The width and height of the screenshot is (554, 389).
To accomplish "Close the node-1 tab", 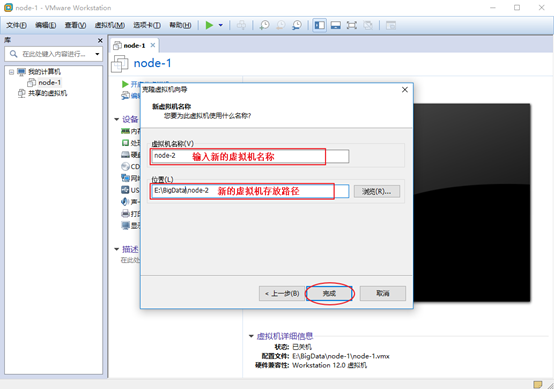I will click(x=153, y=45).
